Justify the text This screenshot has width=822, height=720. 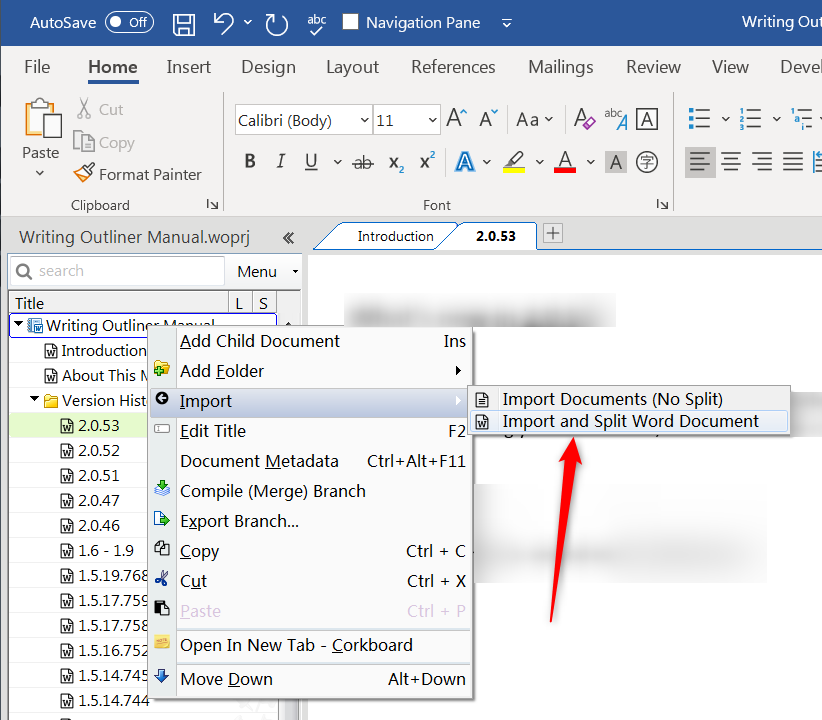click(793, 162)
